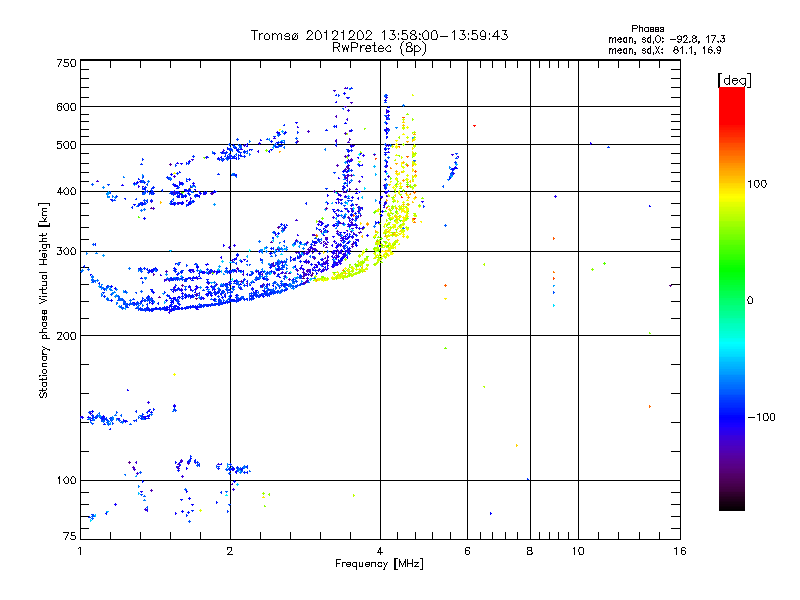Click the frequency axis '2' label
The image size is (800, 600).
click(230, 551)
